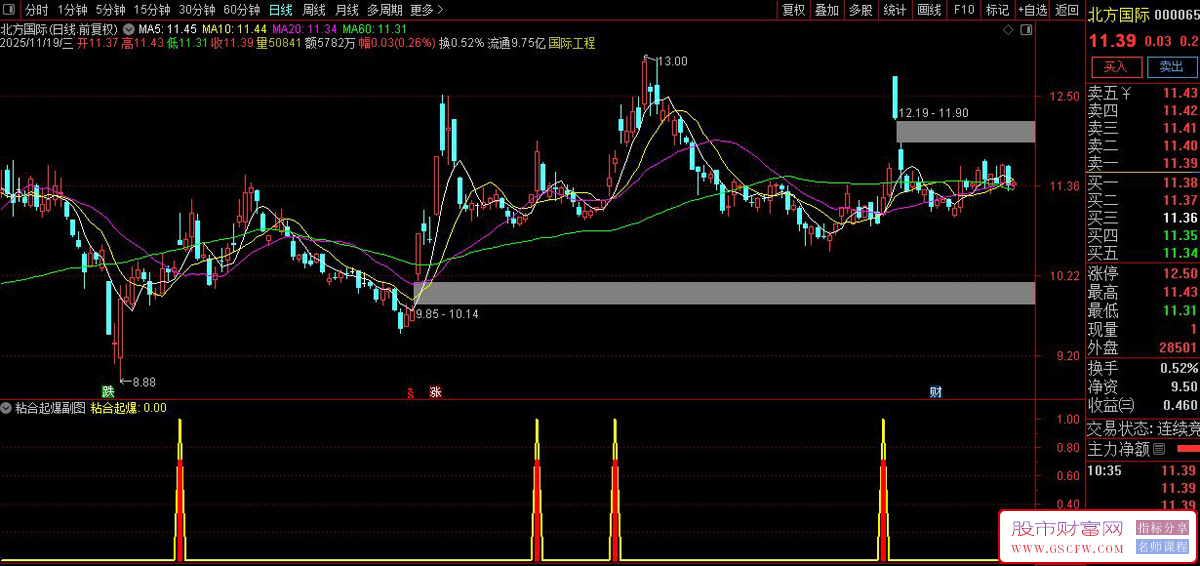Click the 净资 9.50 row
1200x566 pixels.
point(1143,387)
